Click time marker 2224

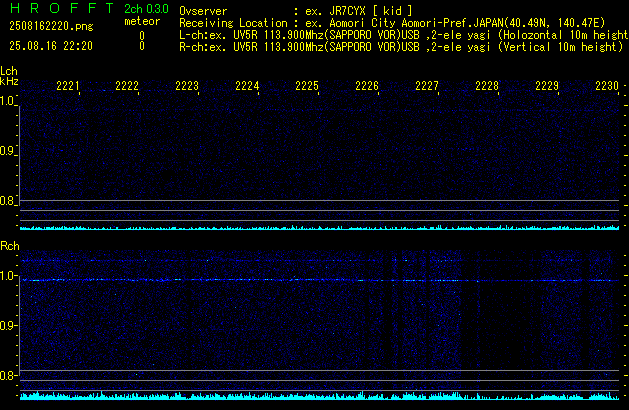(x=247, y=86)
